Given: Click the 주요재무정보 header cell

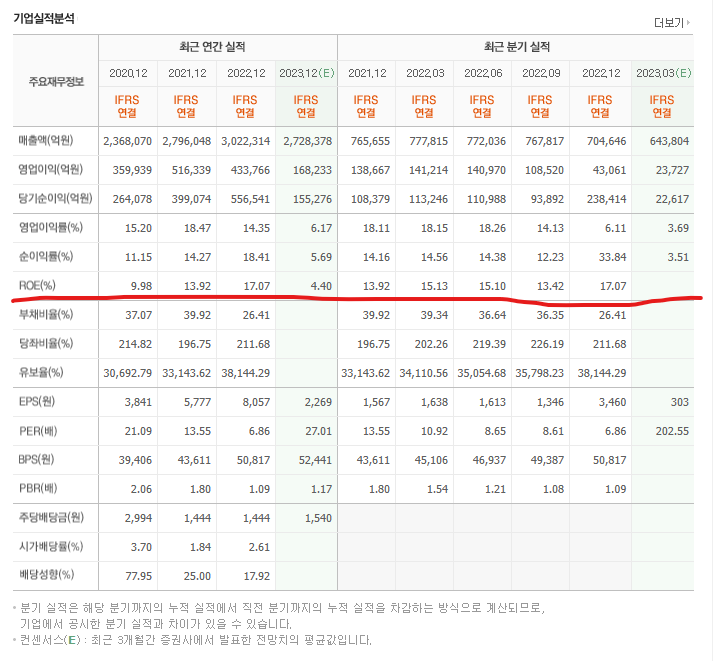Looking at the screenshot, I should [x=56, y=82].
